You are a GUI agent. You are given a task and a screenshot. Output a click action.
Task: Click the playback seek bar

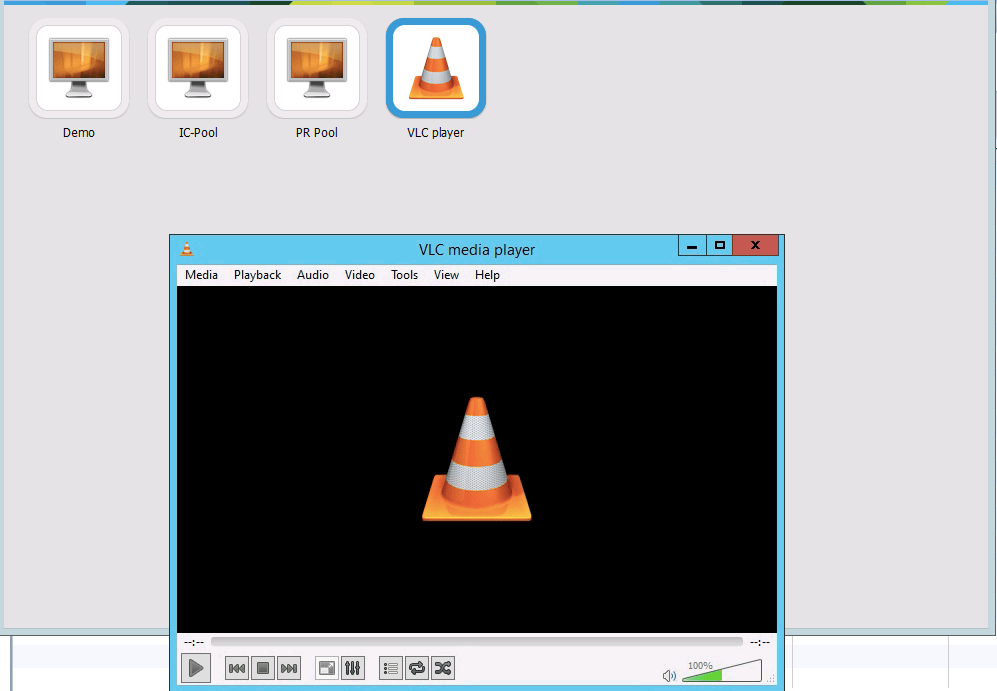(476, 642)
